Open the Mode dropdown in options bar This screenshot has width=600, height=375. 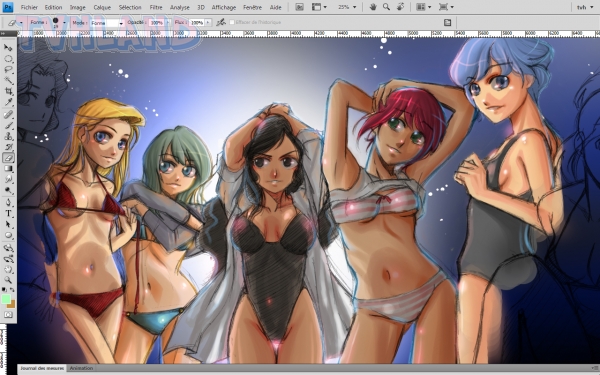click(x=108, y=23)
